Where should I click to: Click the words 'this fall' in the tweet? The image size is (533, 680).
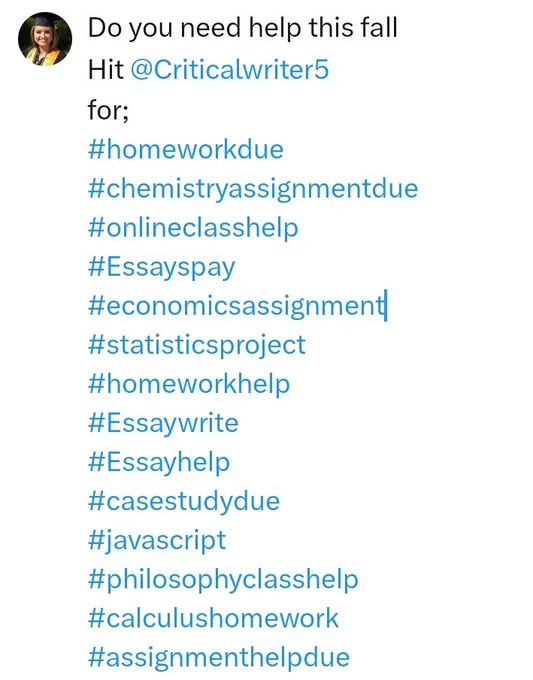click(353, 28)
